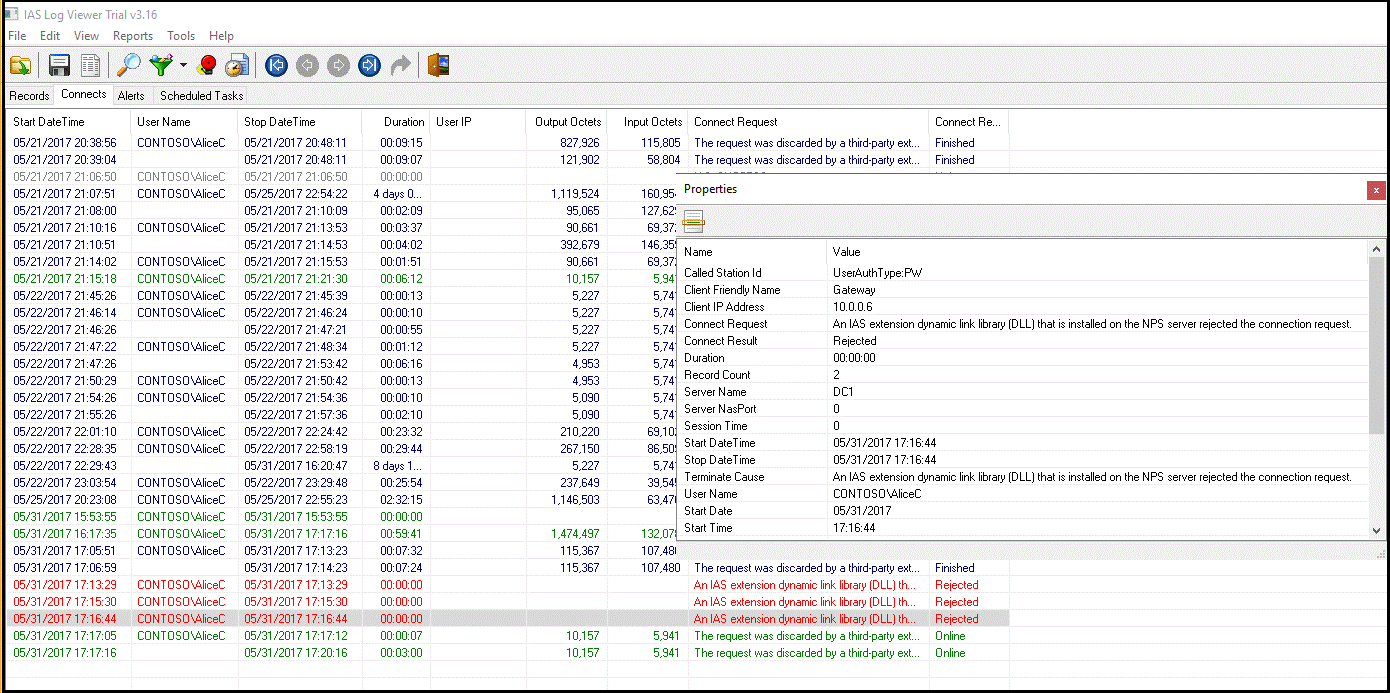Jump to the last record

[368, 64]
